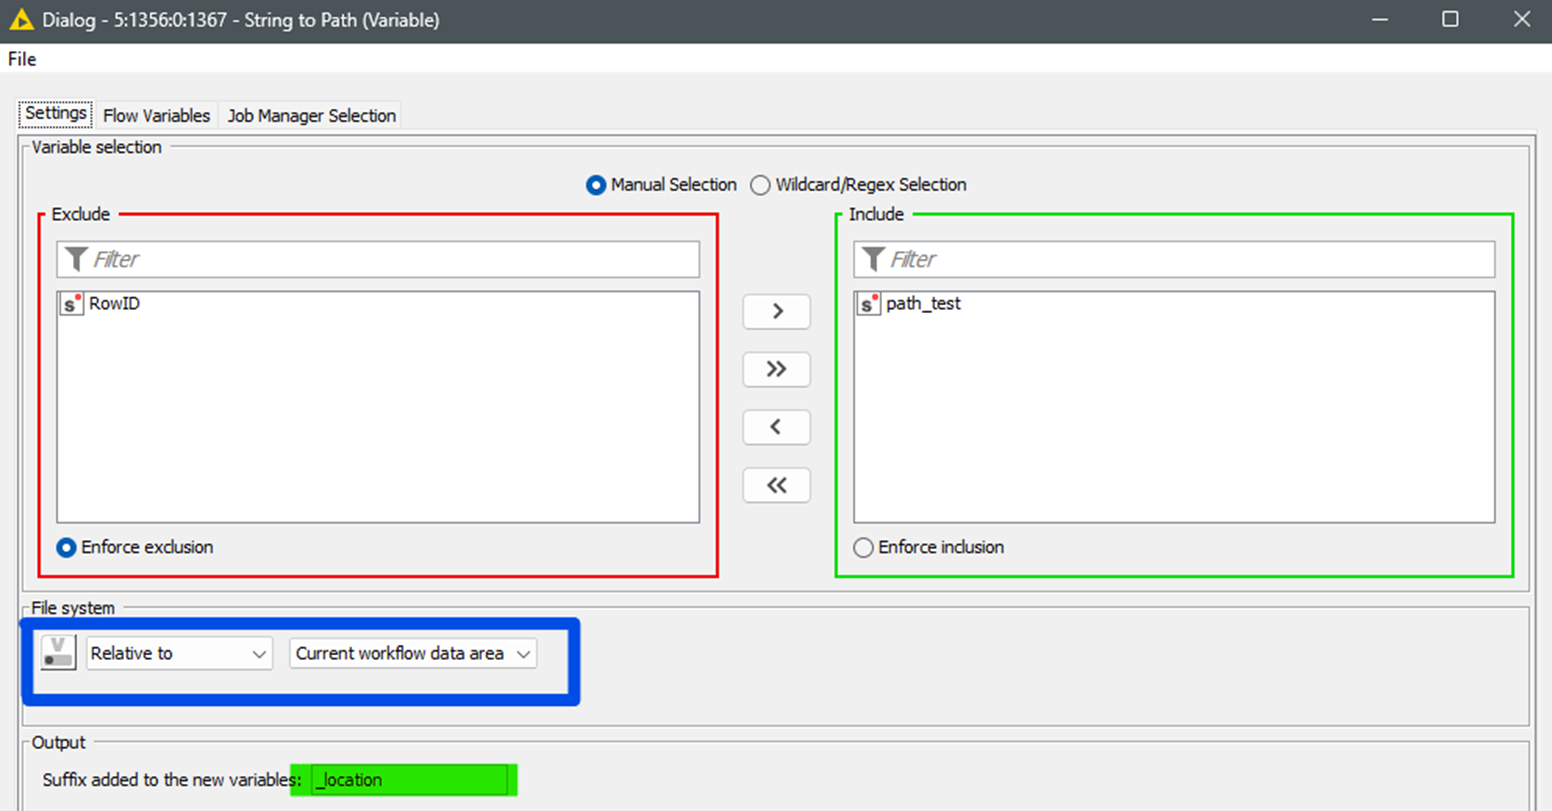Remove selected variable from Include list
1552x811 pixels.
pos(776,427)
